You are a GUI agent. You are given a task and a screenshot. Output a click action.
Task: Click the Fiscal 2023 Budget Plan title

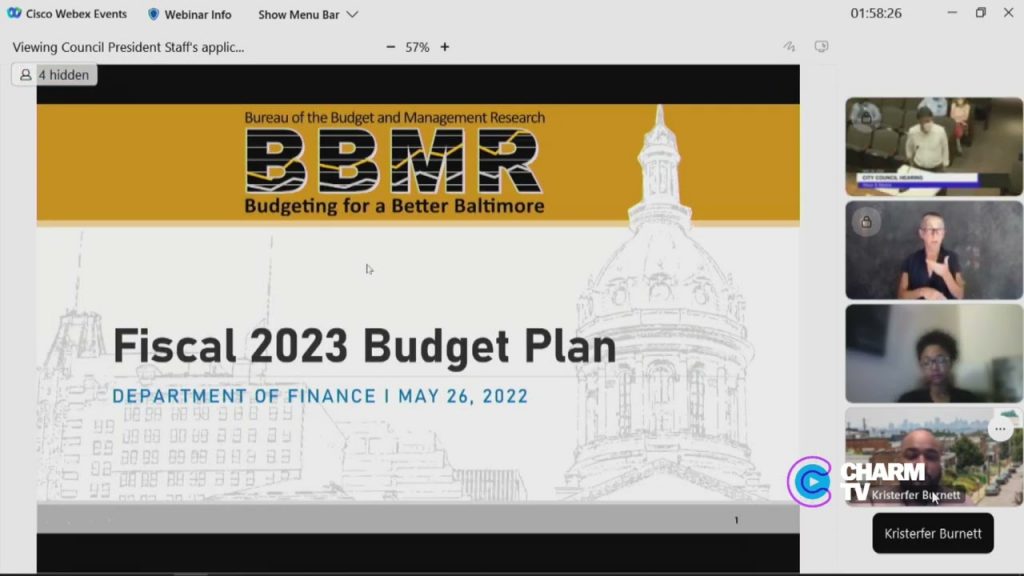click(364, 346)
